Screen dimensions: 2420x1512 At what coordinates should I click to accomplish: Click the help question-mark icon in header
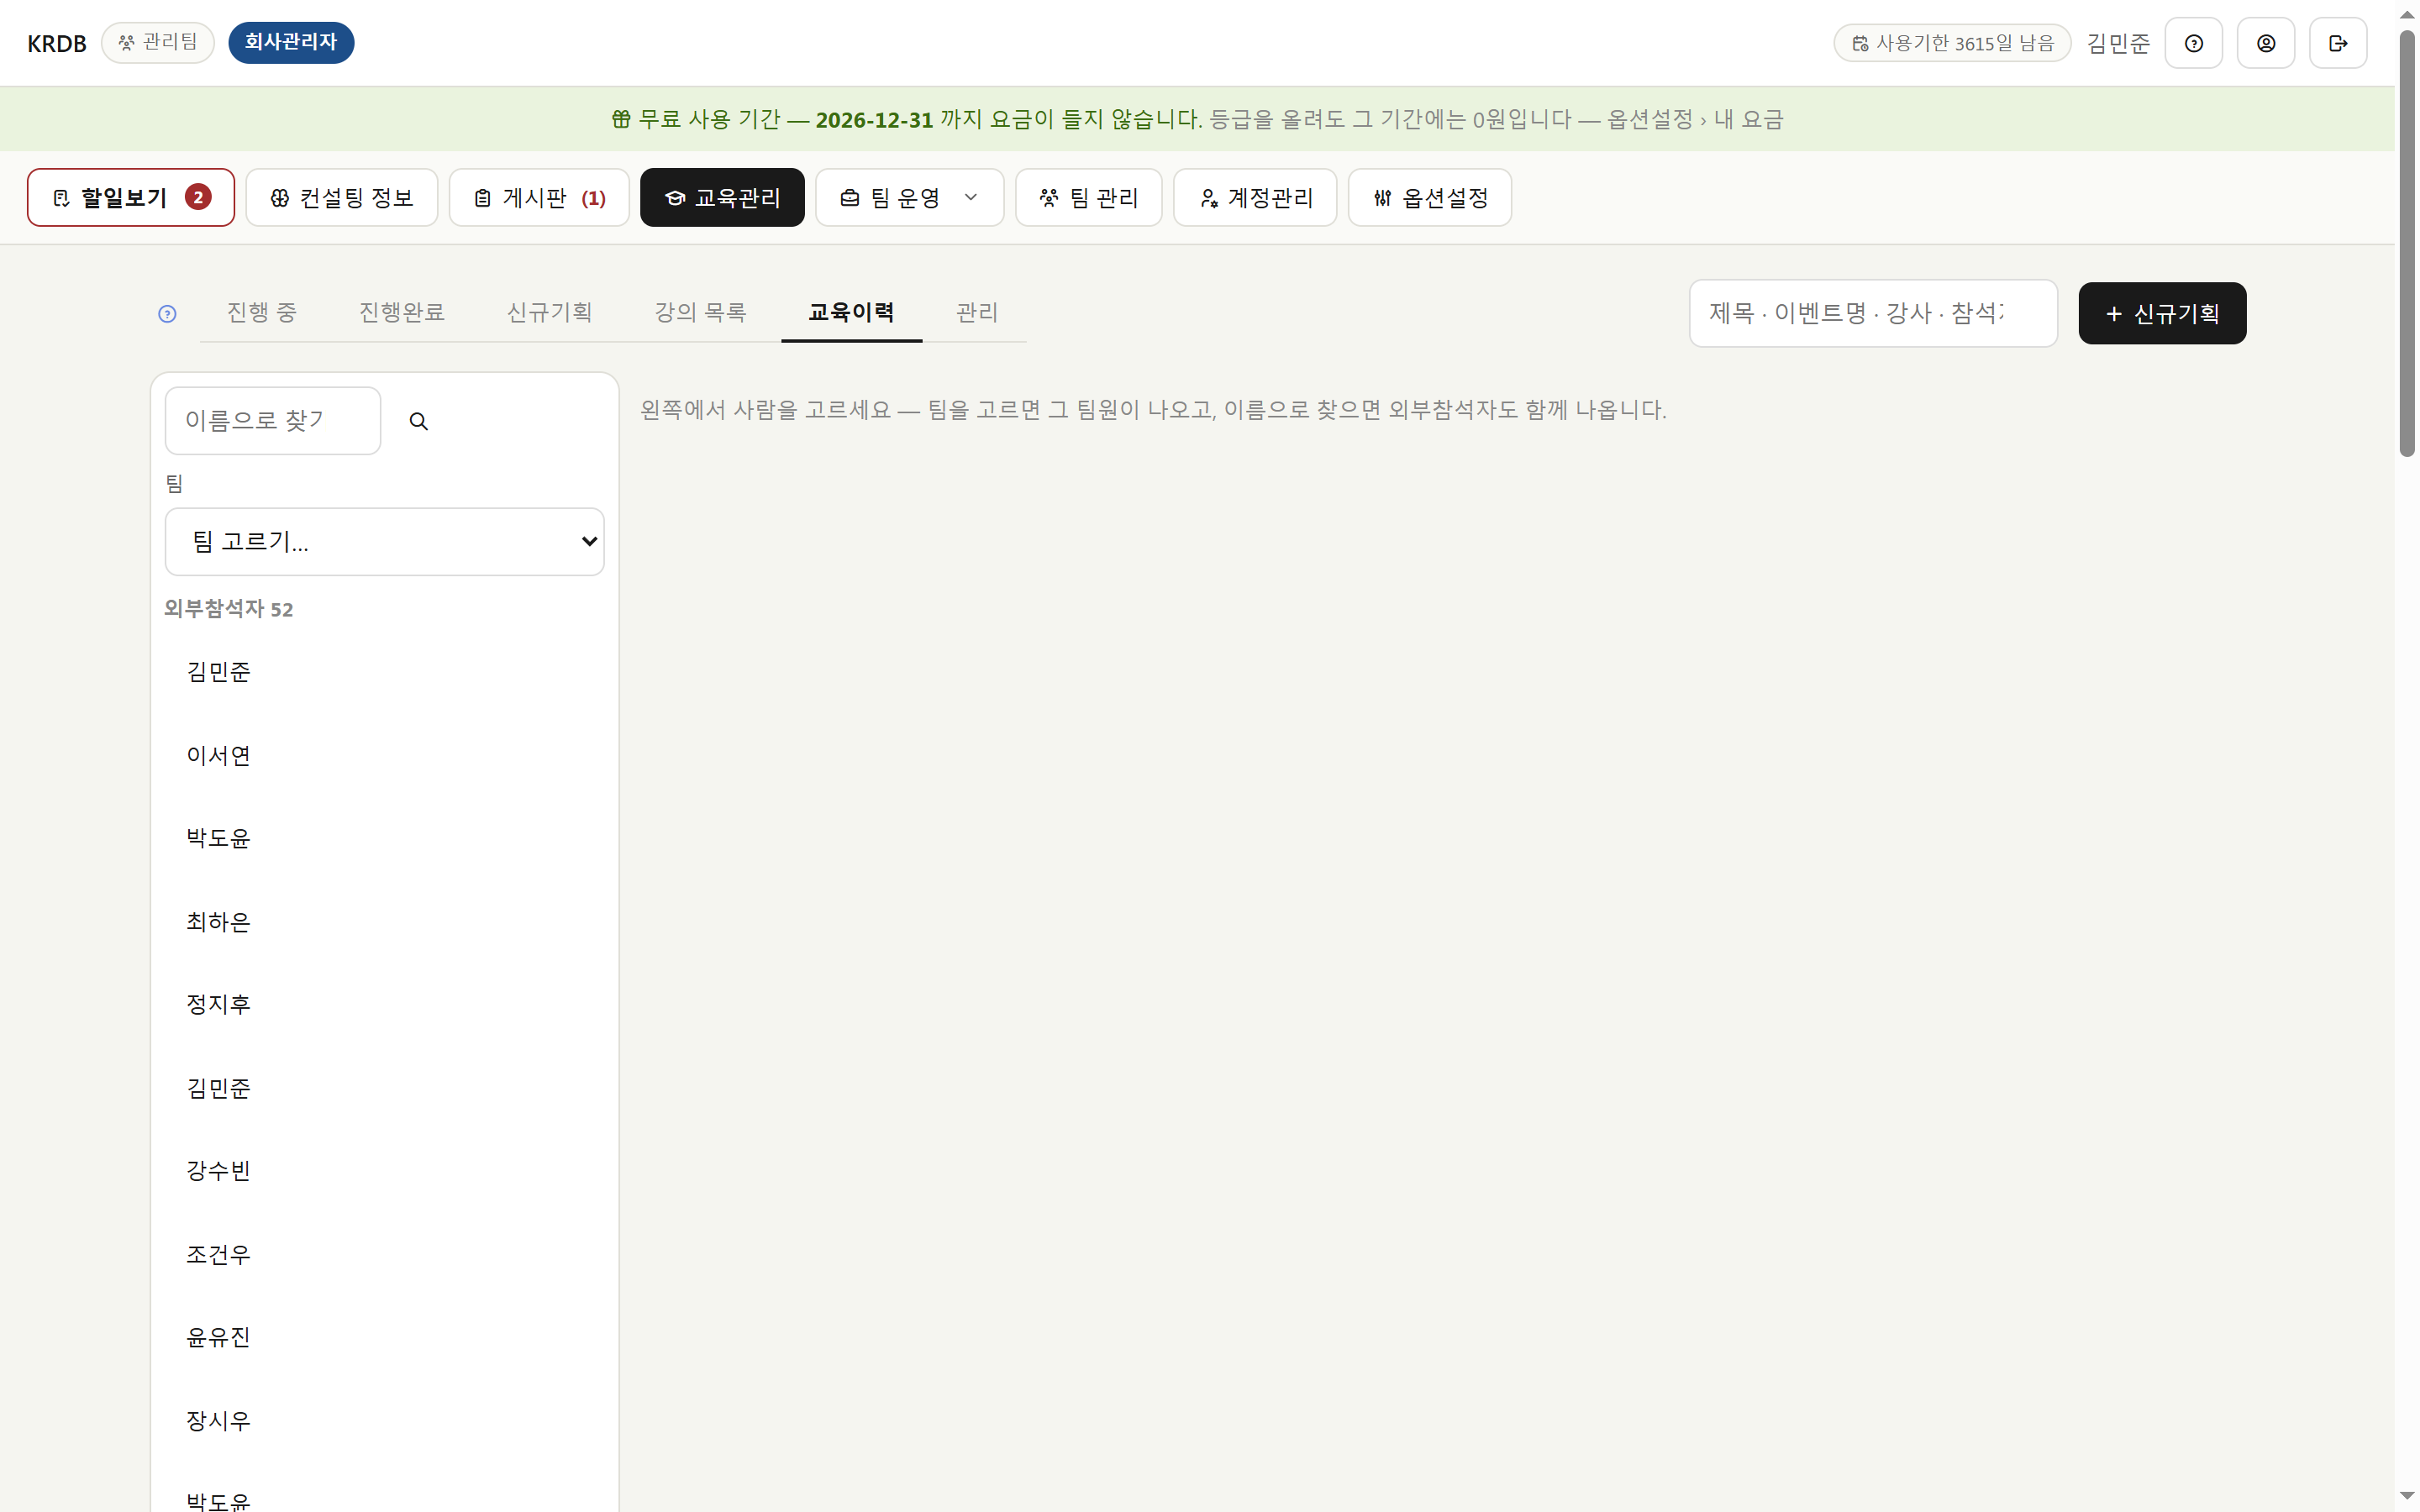point(2193,43)
